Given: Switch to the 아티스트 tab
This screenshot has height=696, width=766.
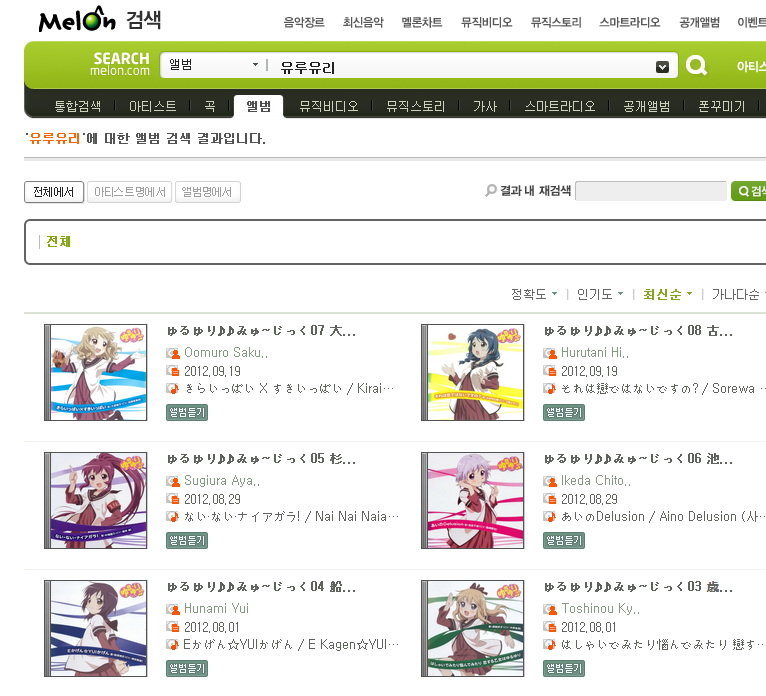Looking at the screenshot, I should click(x=152, y=106).
